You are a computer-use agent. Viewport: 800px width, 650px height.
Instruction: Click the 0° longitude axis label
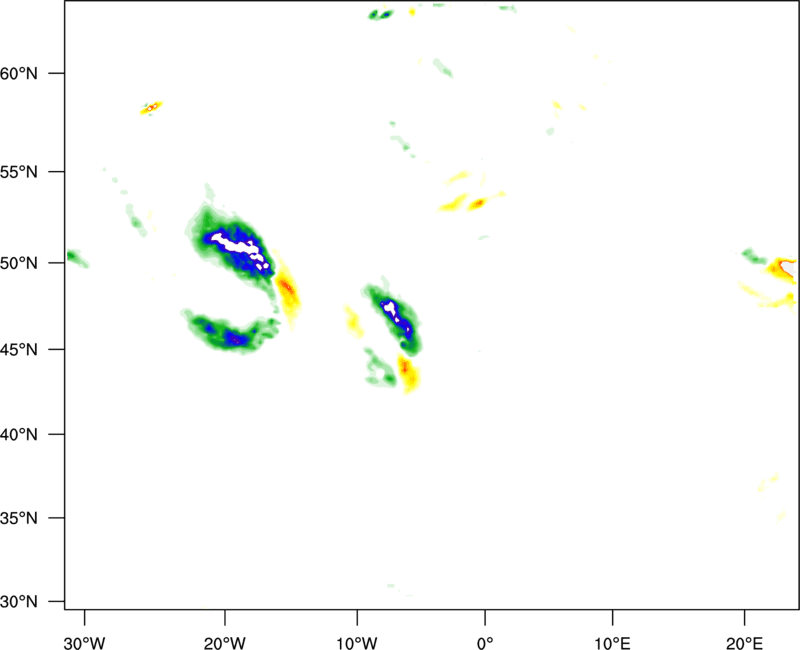click(485, 643)
